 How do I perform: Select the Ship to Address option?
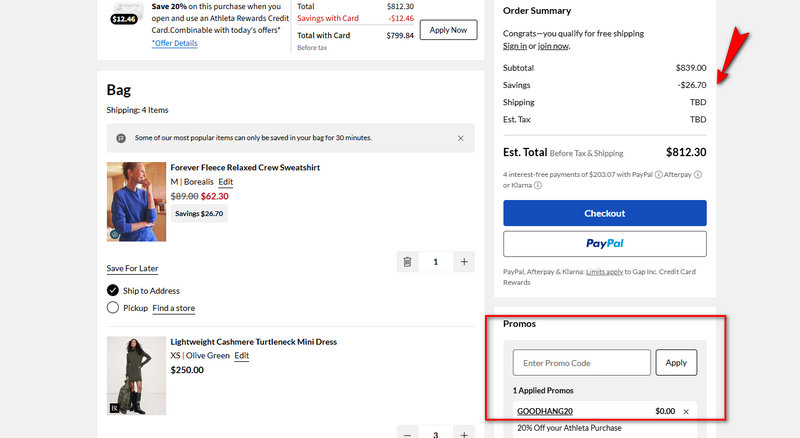pyautogui.click(x=113, y=290)
